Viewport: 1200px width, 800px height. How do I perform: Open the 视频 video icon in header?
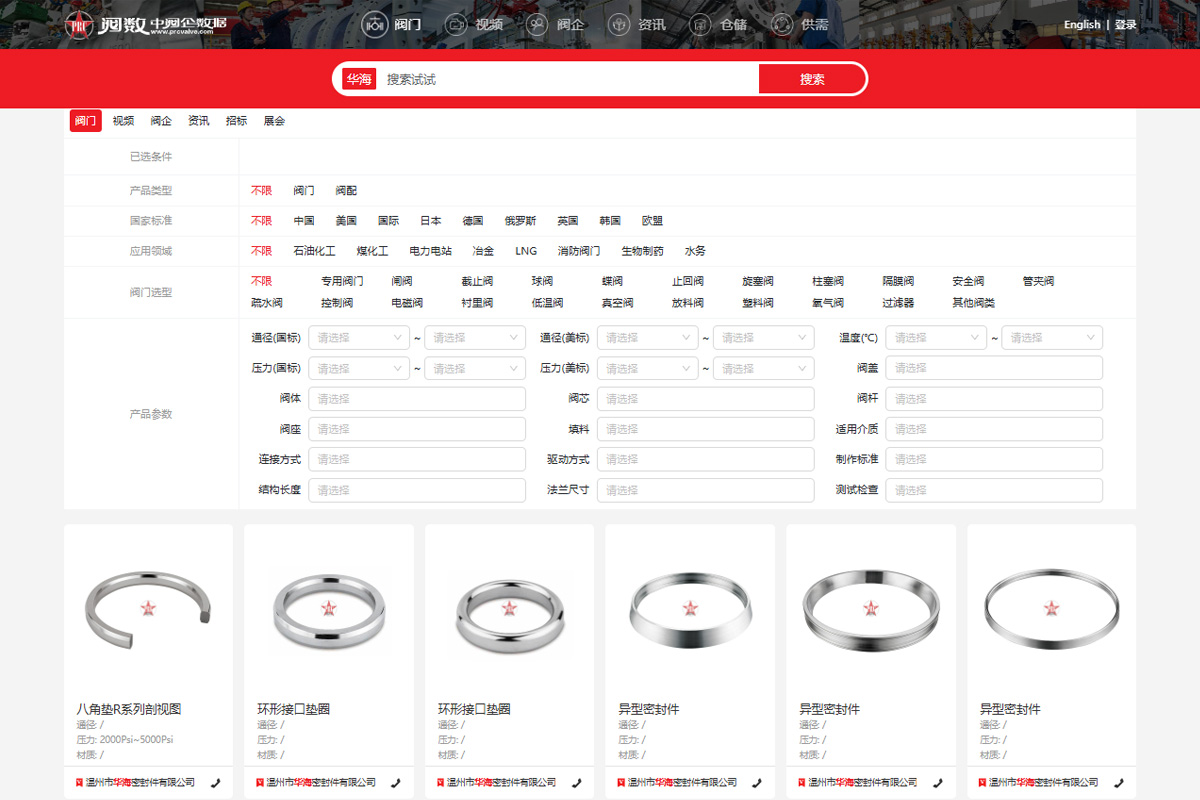(456, 24)
